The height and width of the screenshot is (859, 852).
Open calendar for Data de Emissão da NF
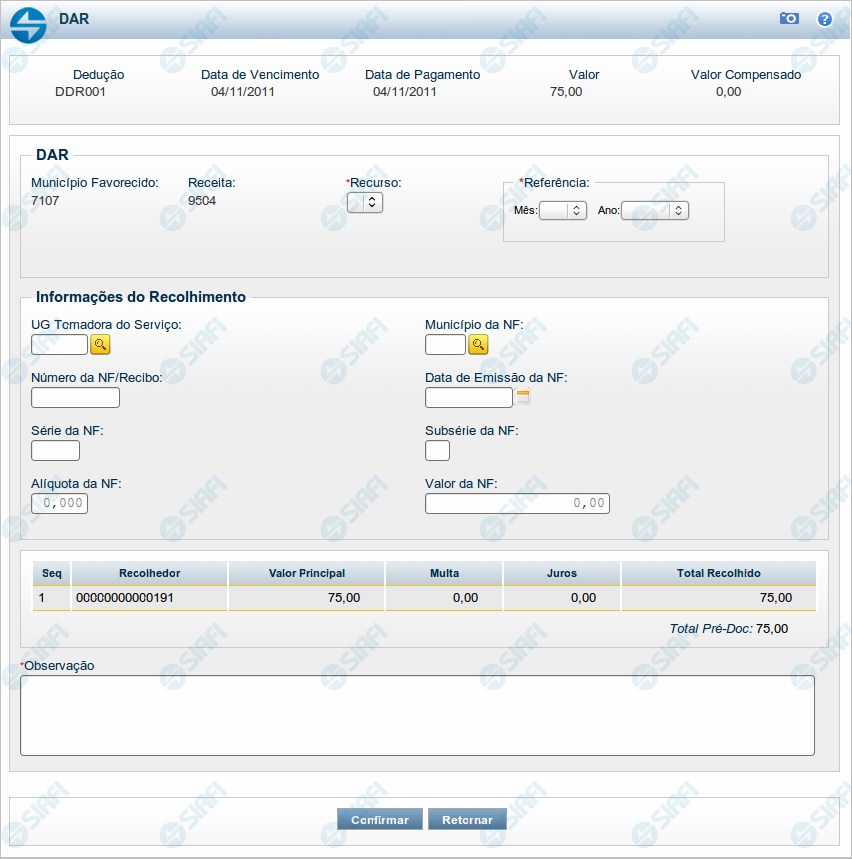coord(523,397)
